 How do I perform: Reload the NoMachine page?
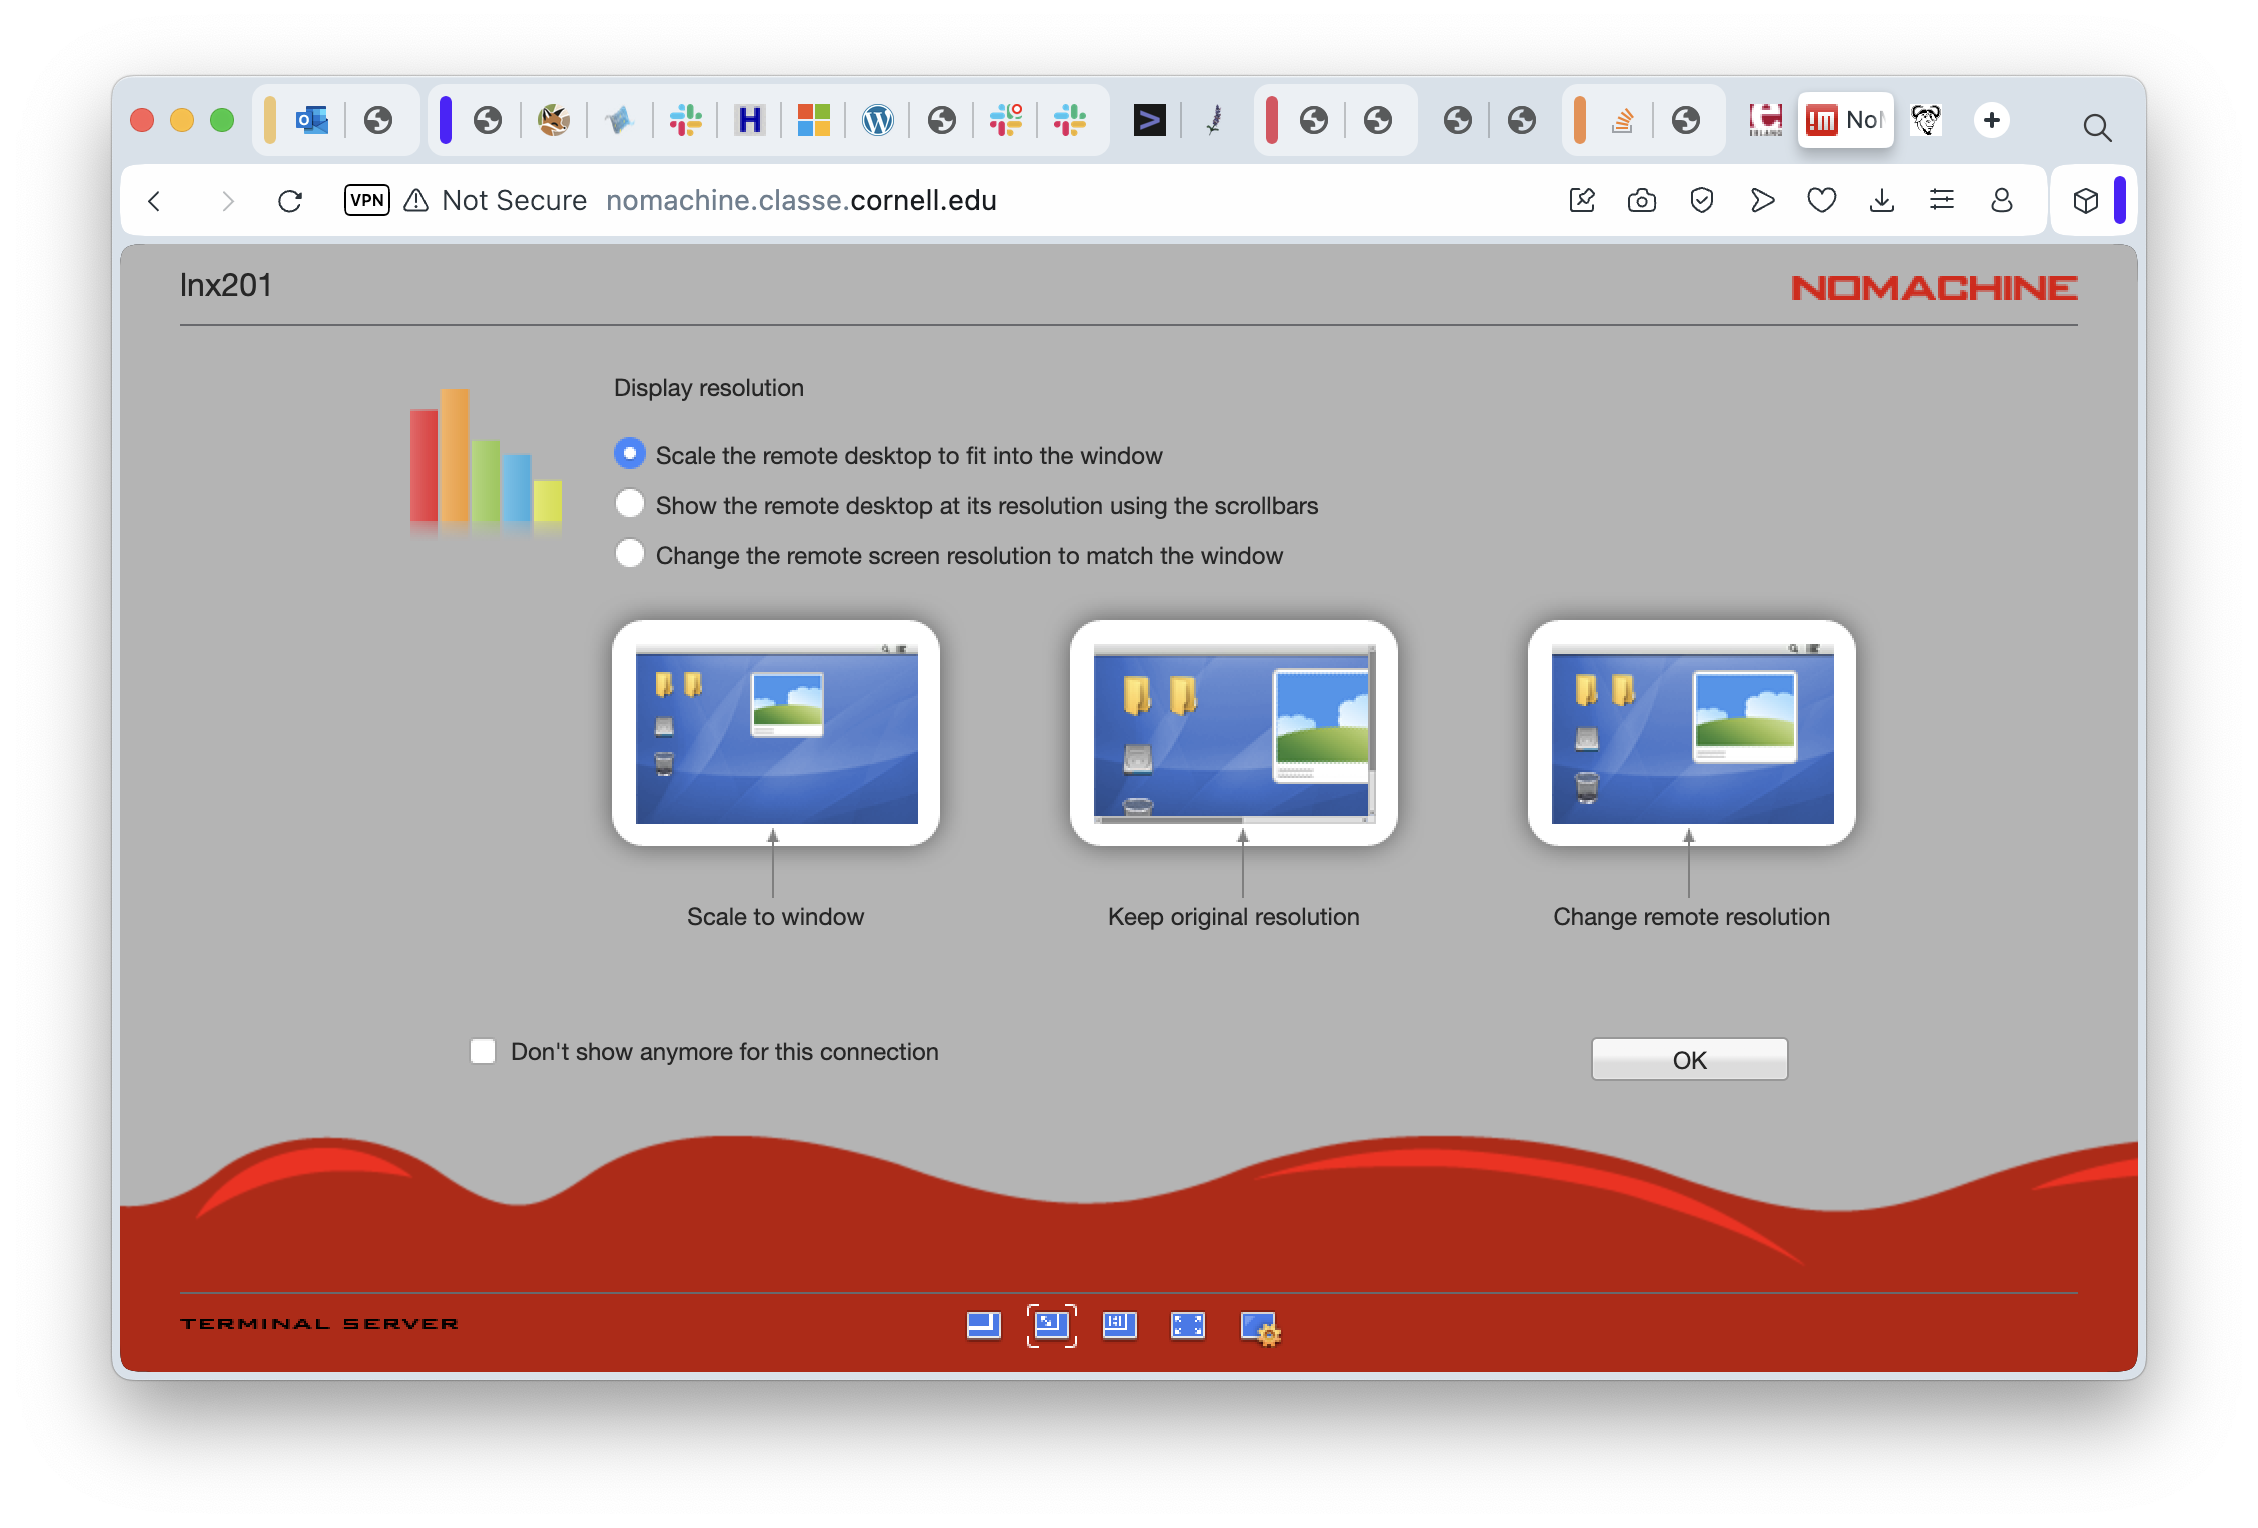(x=290, y=201)
